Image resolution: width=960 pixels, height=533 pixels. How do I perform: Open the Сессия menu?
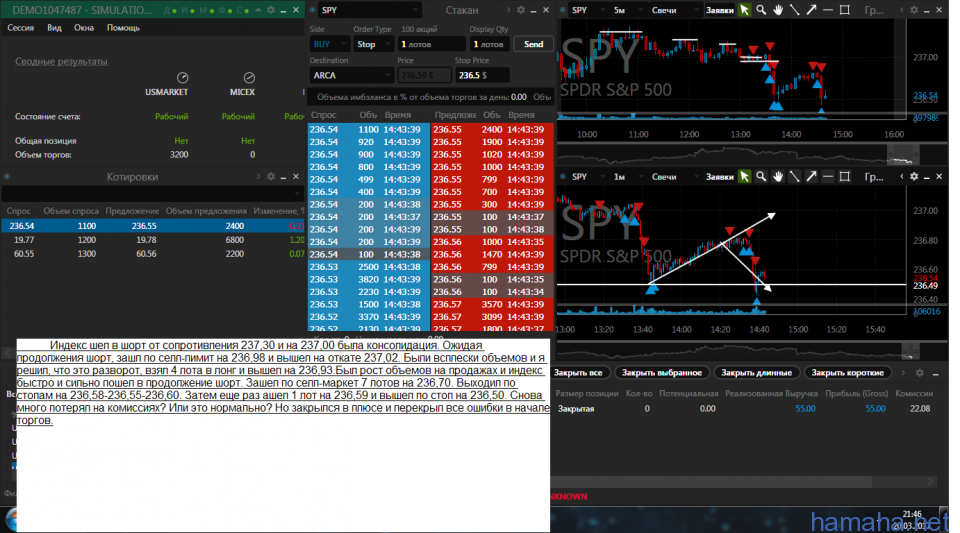(20, 28)
